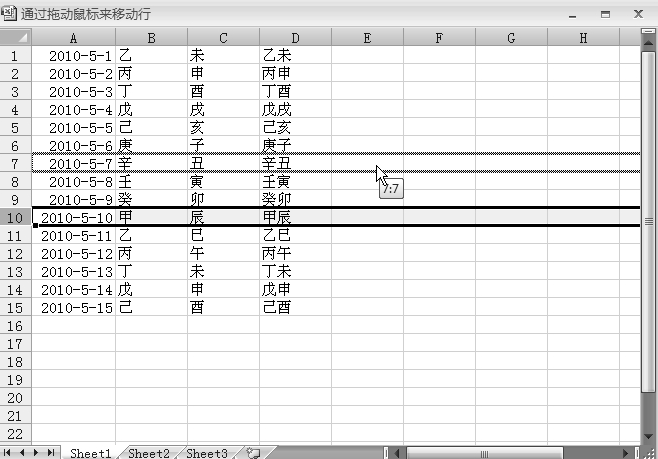Viewport: 658px width, 459px height.
Task: Click the vertical split box above scrollbar
Action: pos(648,31)
